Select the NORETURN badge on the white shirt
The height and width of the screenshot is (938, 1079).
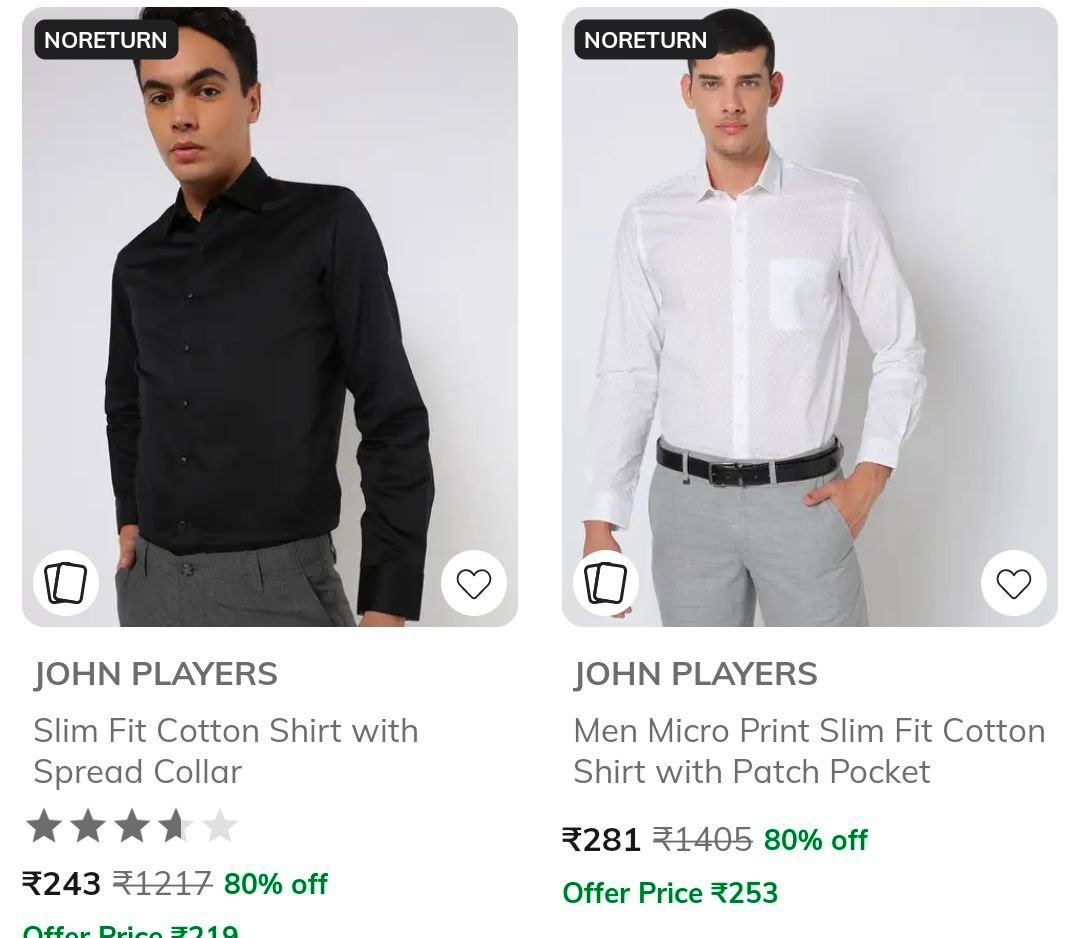[x=643, y=40]
